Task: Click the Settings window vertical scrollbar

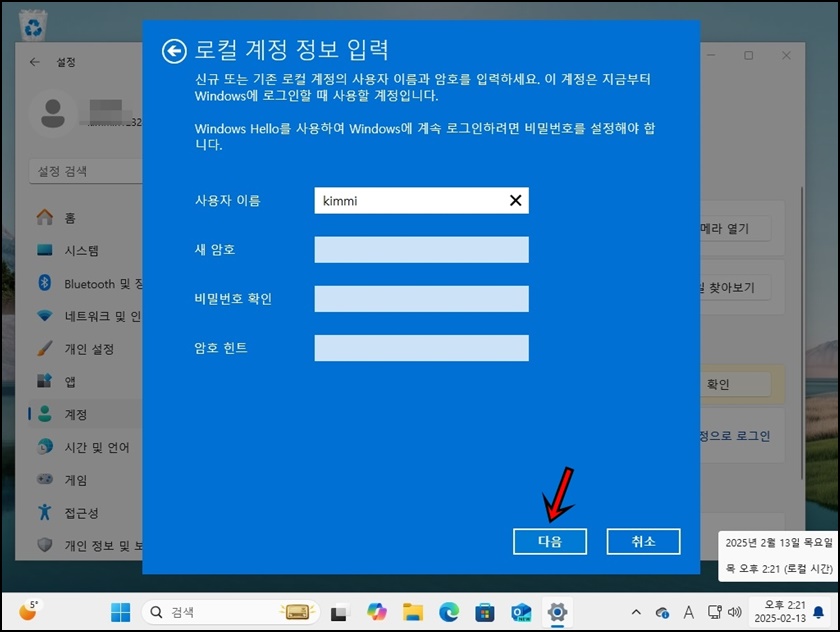Action: tap(801, 332)
